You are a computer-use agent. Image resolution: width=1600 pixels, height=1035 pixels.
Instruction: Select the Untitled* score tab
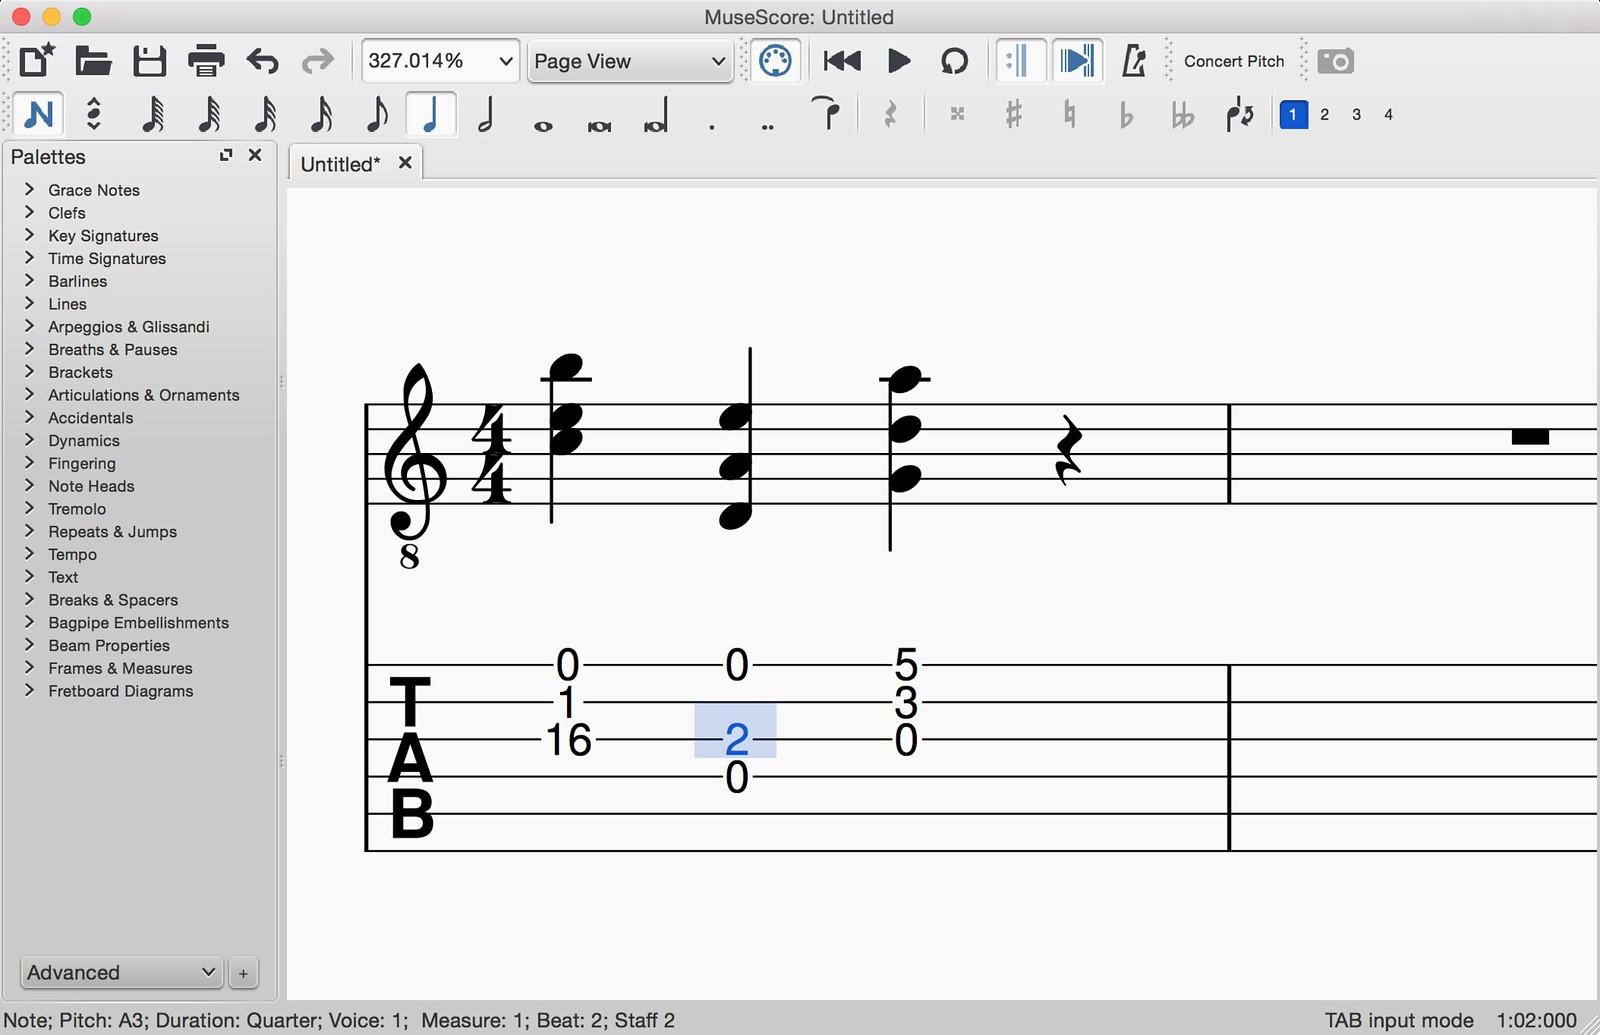(341, 164)
